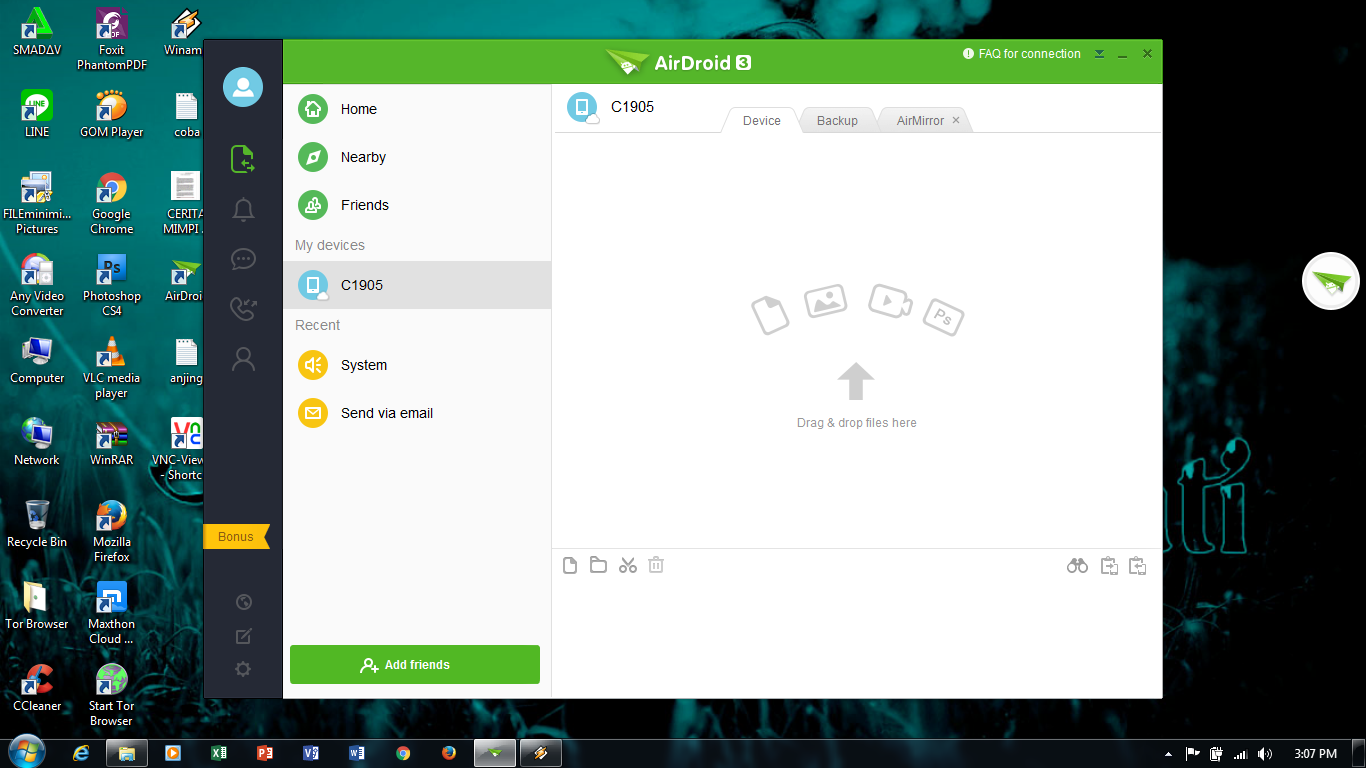Click the floating AirDroid paper plane bubble

click(x=1331, y=281)
